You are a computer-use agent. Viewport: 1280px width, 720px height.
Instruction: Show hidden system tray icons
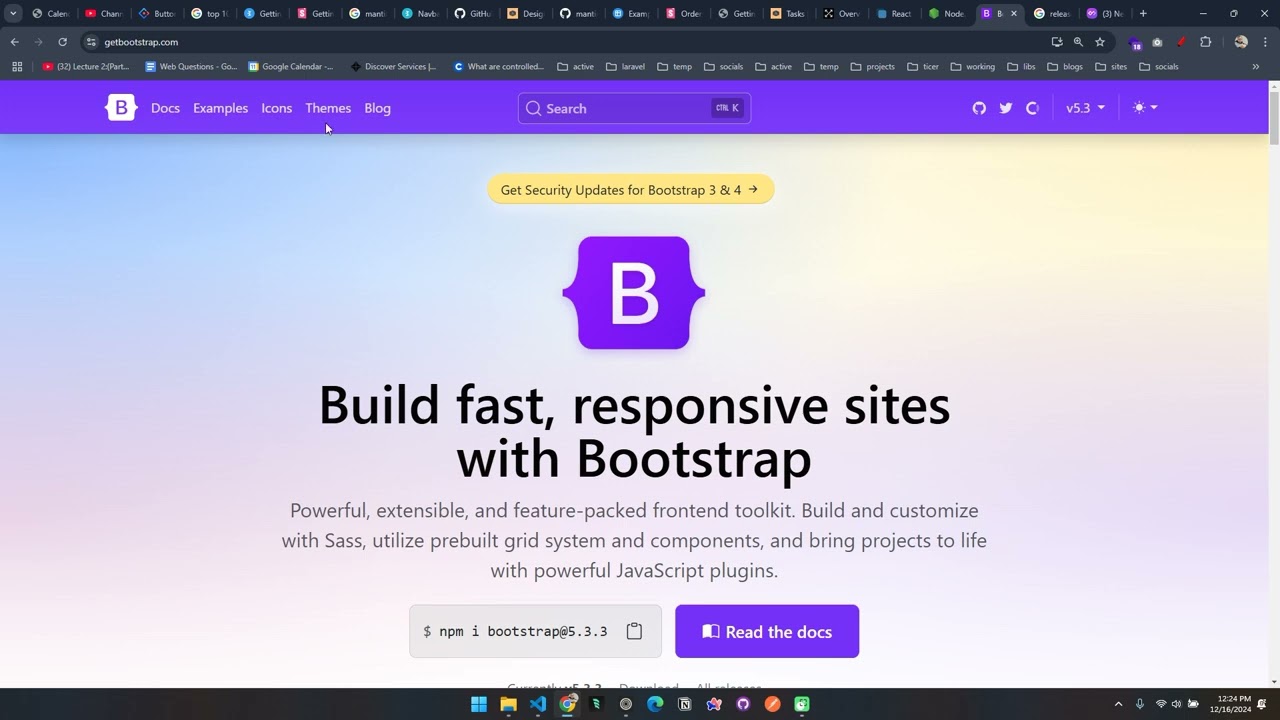pos(1118,704)
